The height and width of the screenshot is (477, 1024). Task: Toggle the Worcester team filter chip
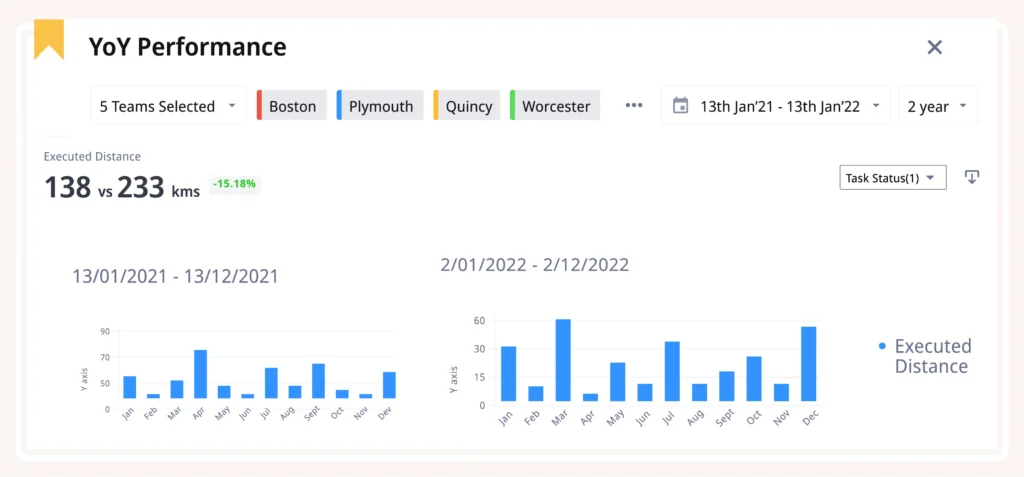click(555, 106)
